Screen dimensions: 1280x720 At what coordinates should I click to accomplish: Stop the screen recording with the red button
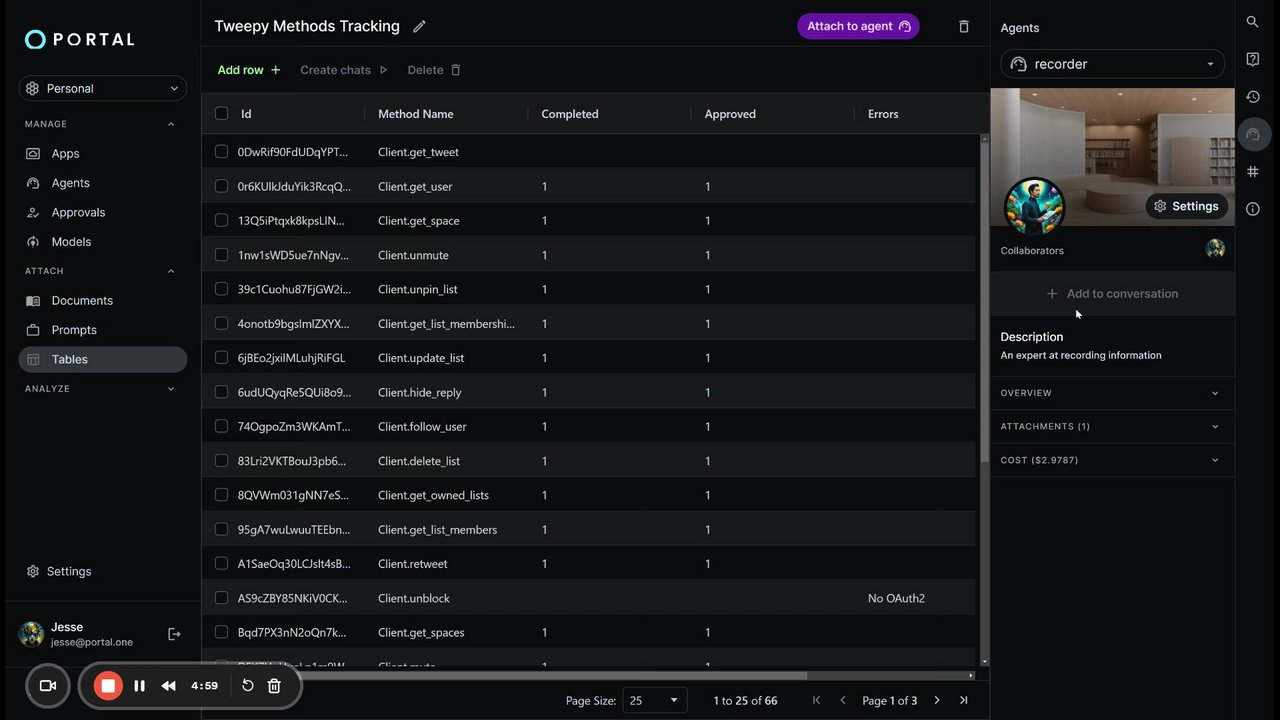(108, 686)
